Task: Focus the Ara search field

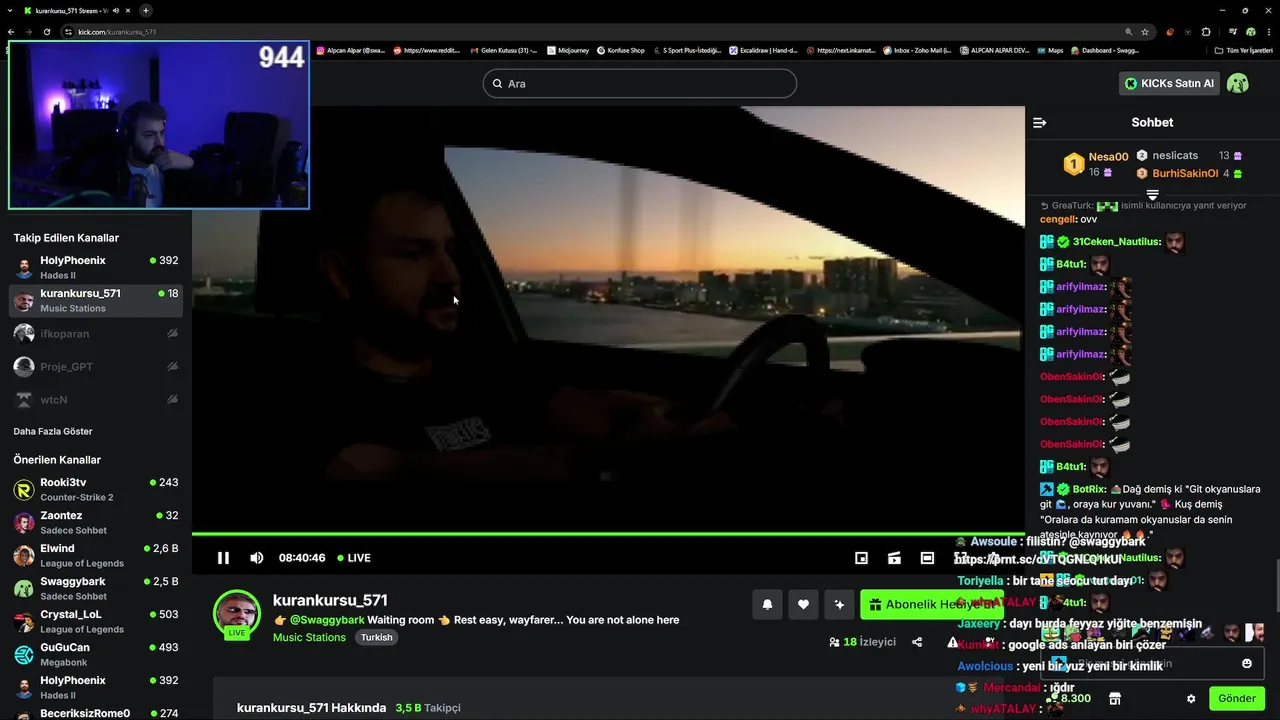Action: tap(640, 83)
